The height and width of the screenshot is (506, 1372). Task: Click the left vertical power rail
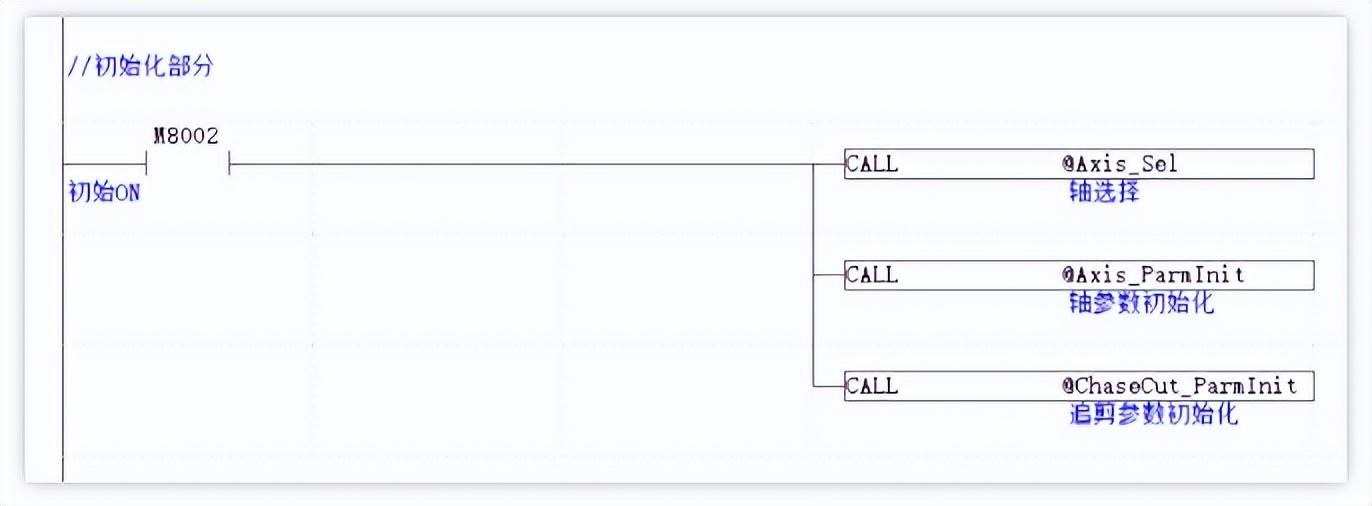point(63,300)
